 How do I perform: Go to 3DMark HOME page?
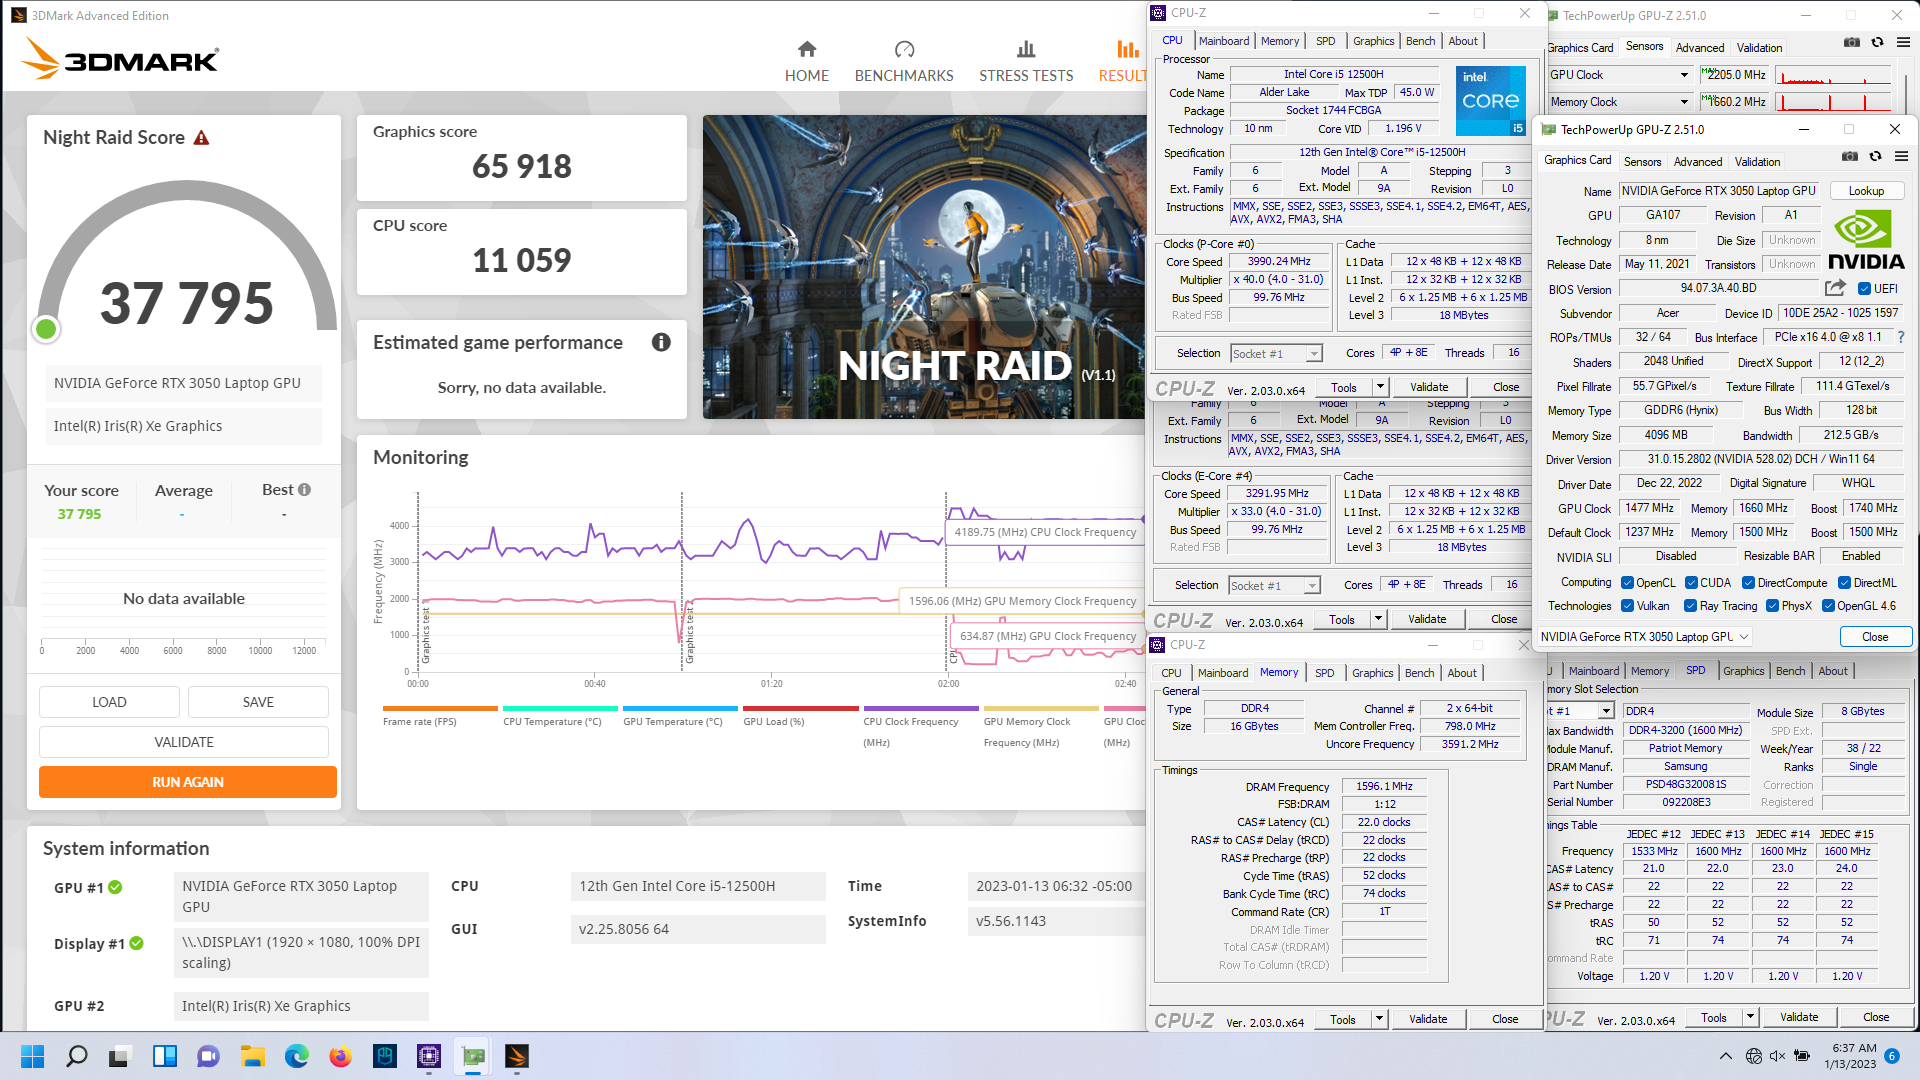[x=806, y=62]
